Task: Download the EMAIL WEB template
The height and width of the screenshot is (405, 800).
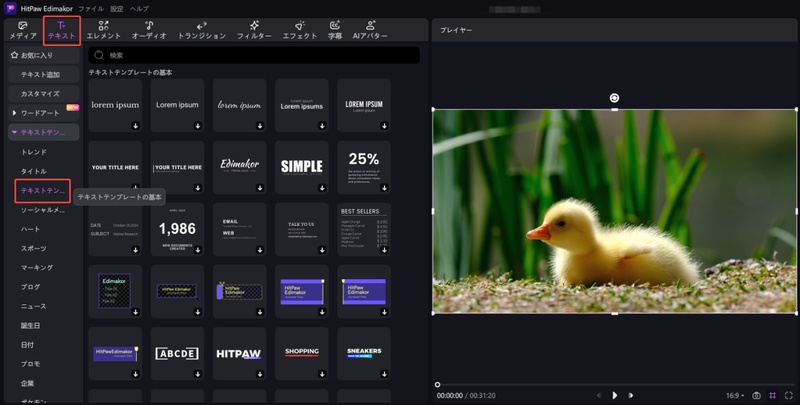Action: click(x=260, y=250)
